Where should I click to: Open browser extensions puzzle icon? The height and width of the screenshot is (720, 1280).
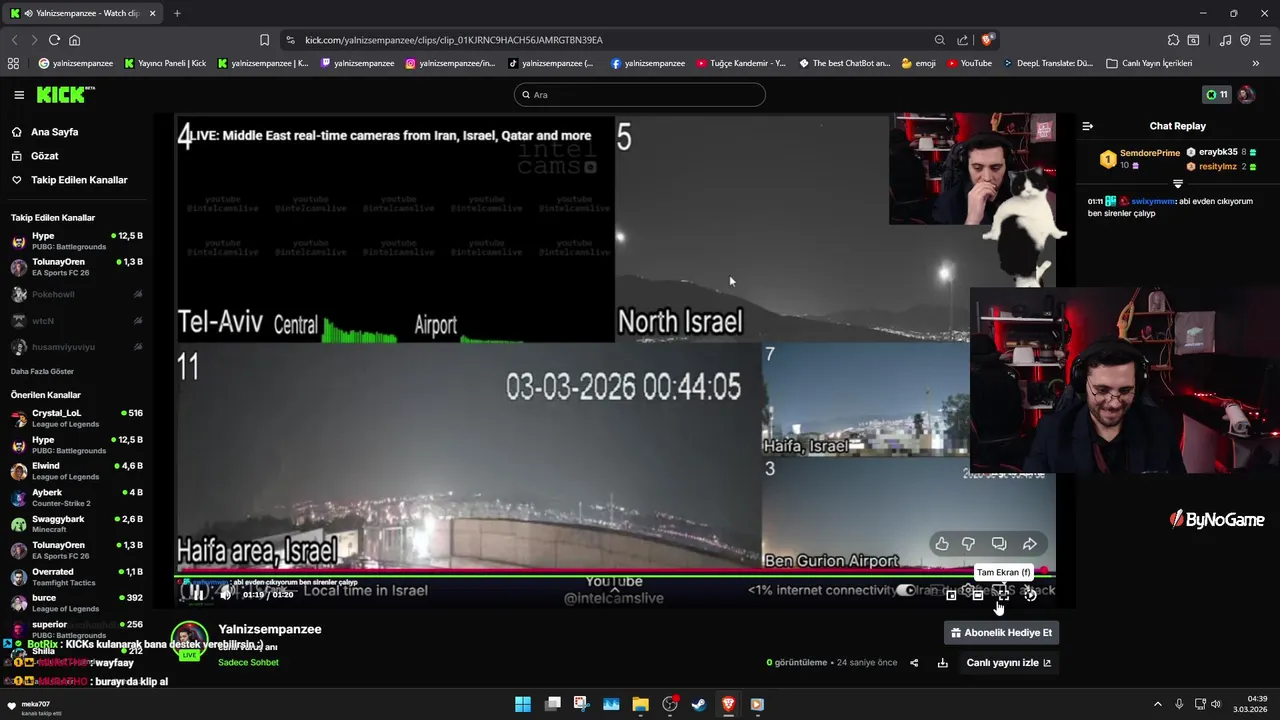[1173, 40]
